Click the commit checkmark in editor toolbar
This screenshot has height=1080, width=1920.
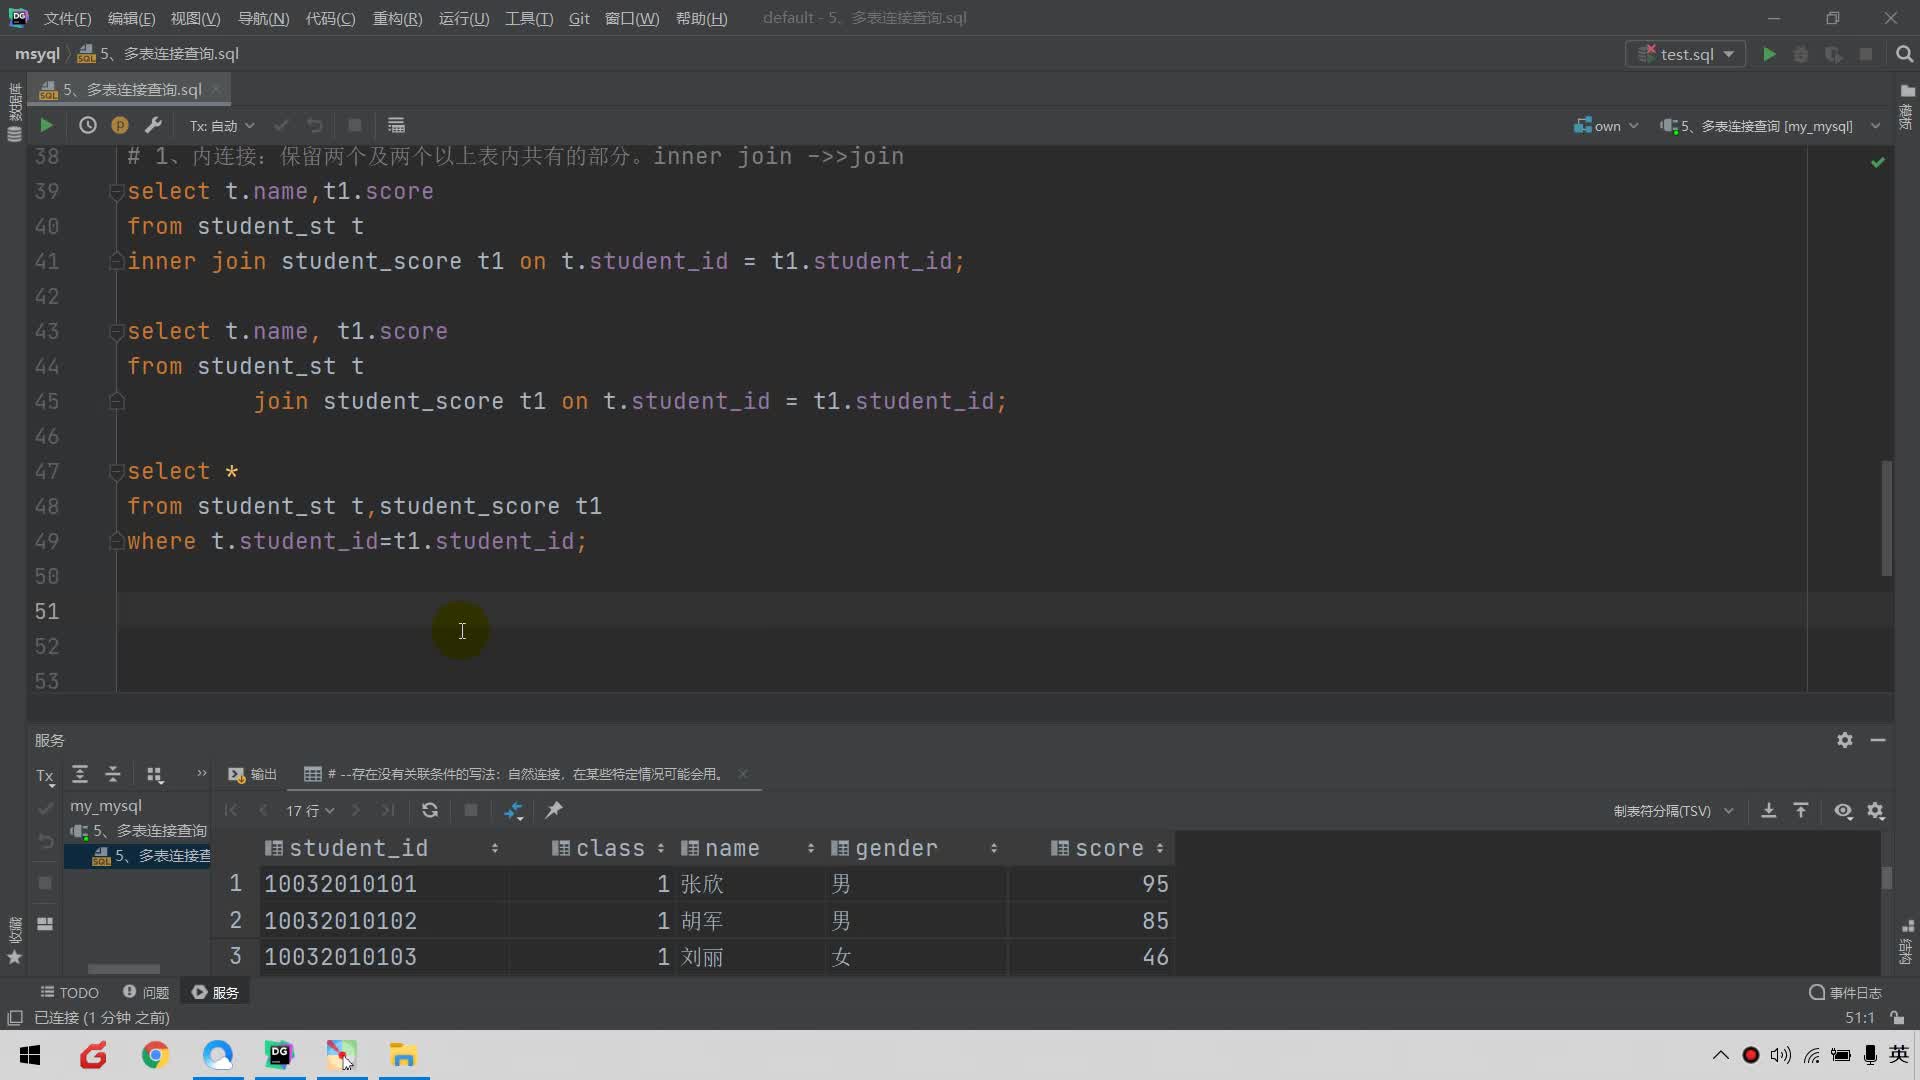(281, 125)
